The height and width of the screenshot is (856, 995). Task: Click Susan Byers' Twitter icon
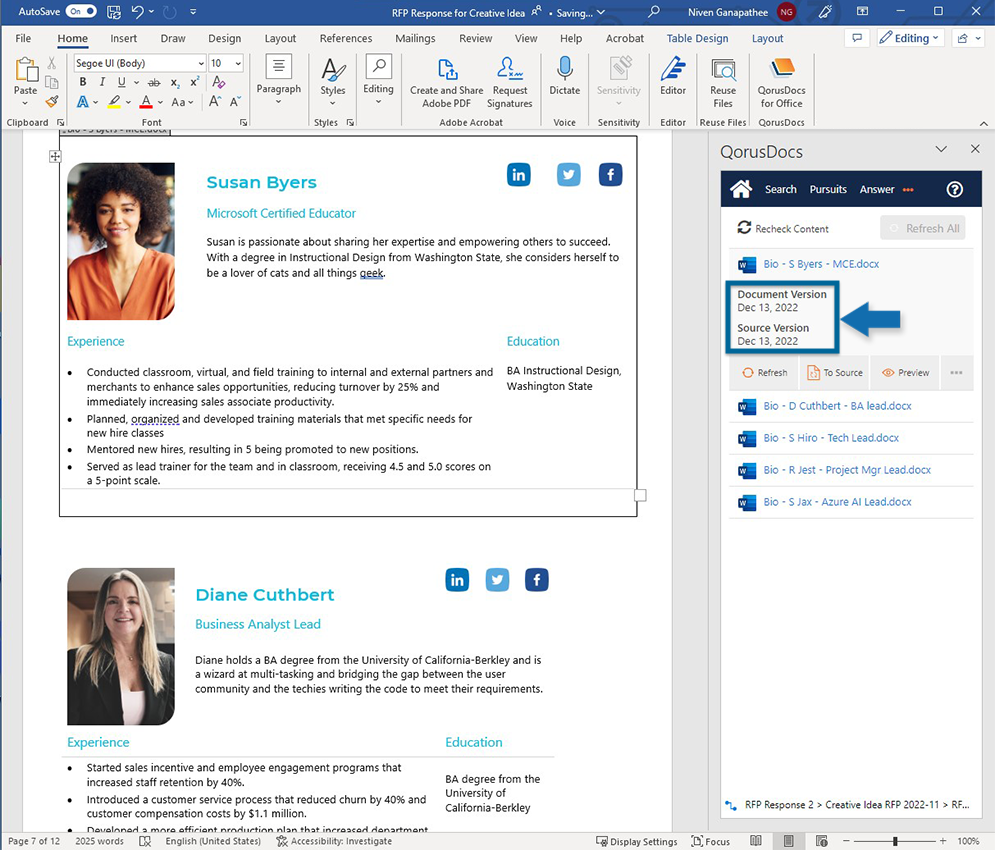point(569,174)
